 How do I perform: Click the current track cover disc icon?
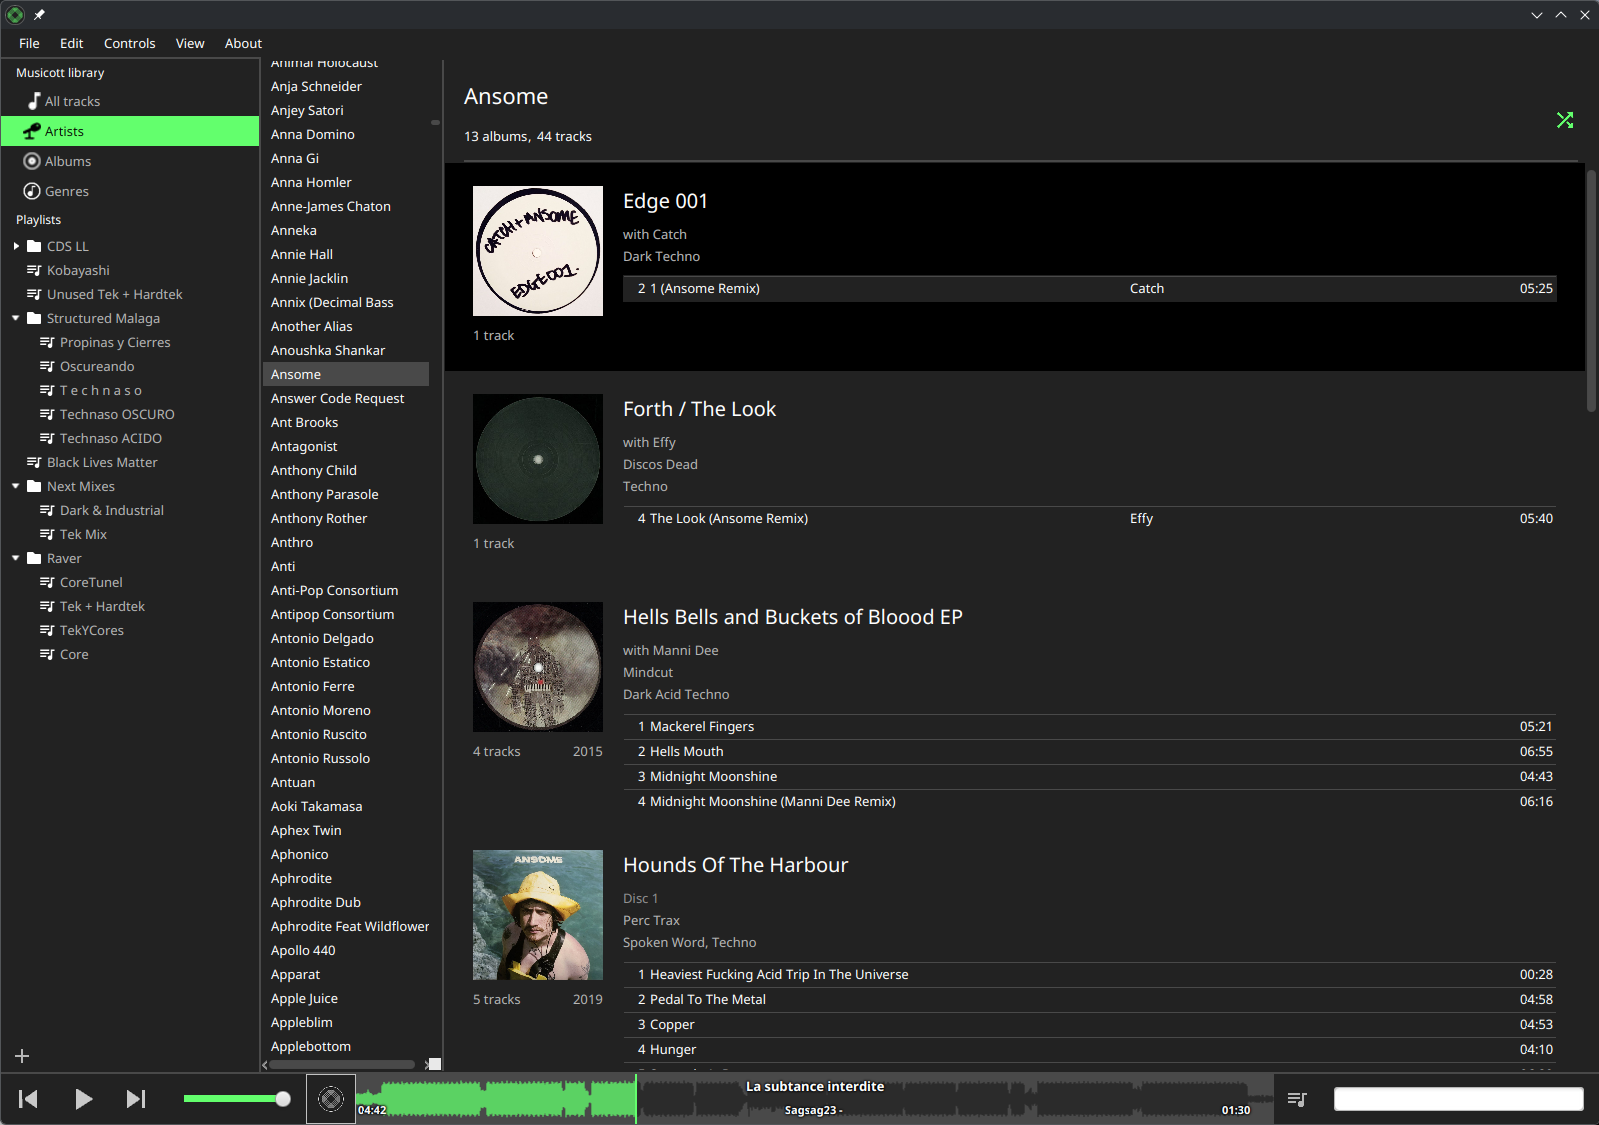[331, 1099]
